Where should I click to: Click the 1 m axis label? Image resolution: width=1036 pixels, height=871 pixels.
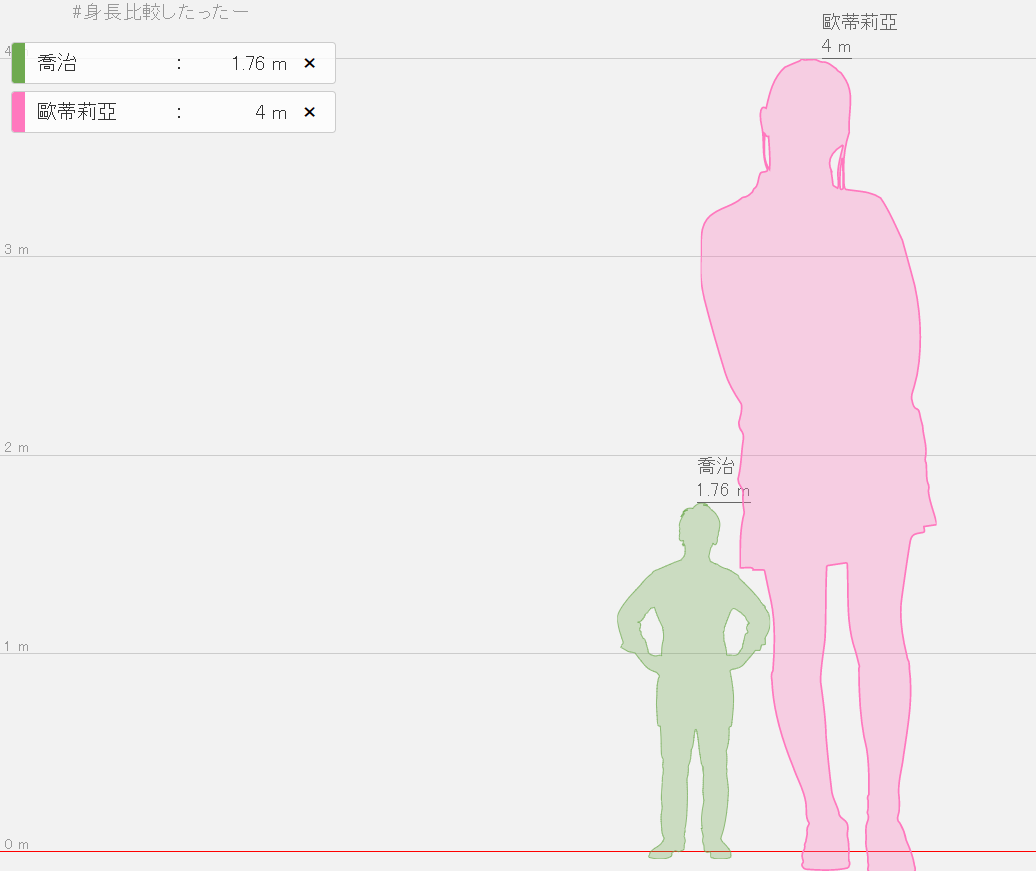point(17,646)
